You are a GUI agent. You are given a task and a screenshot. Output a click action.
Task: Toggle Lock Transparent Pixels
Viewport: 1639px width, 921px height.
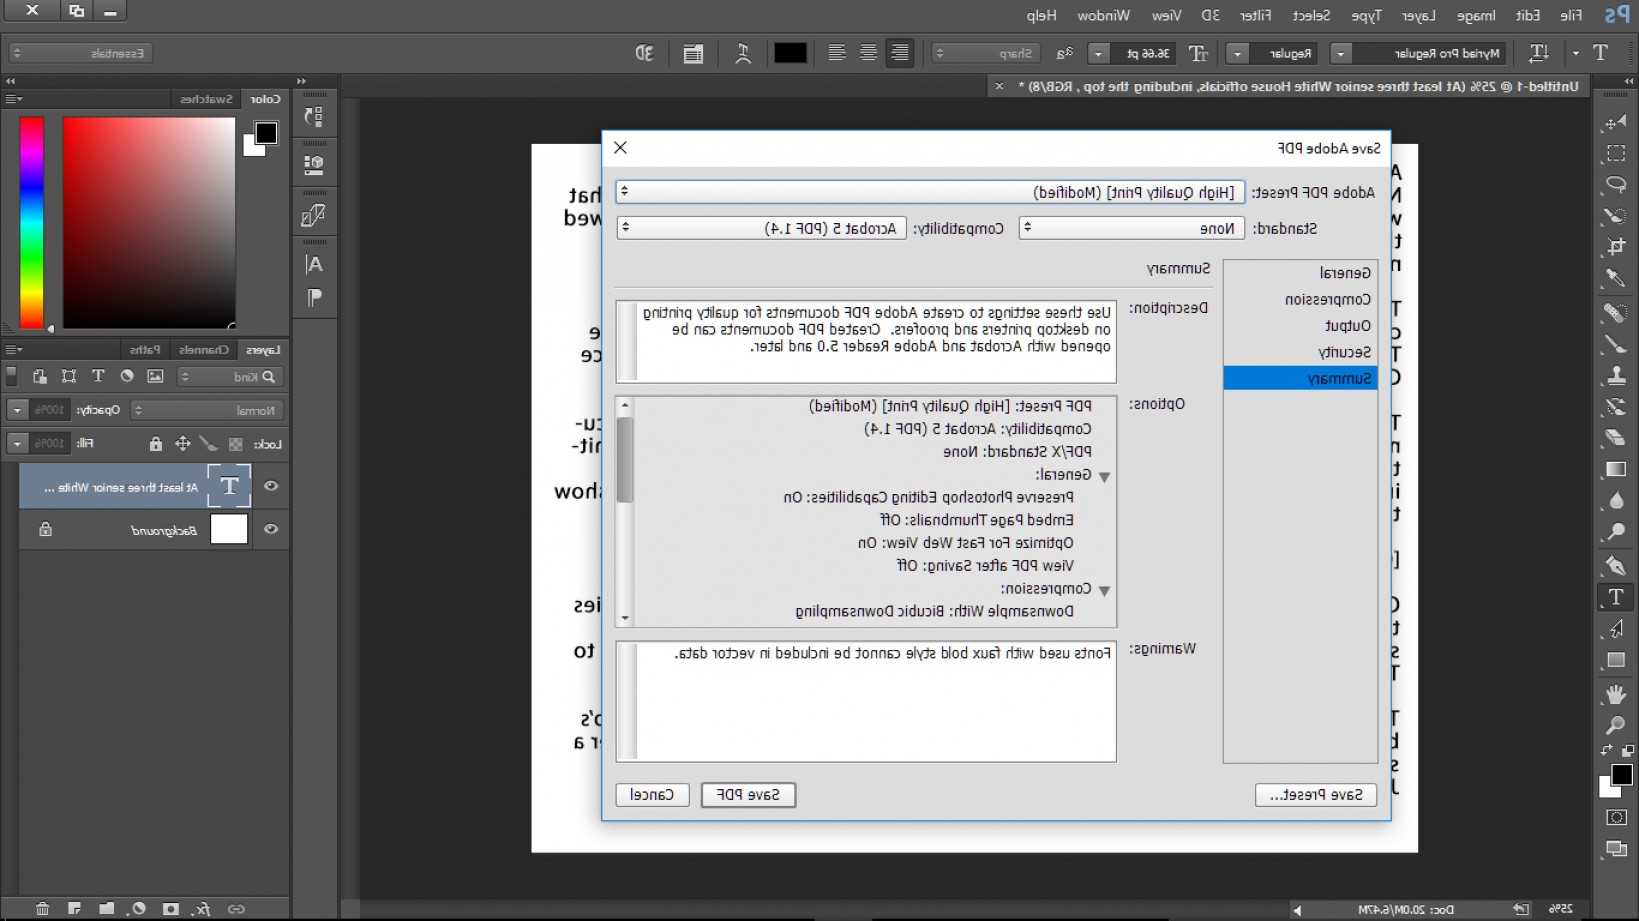coord(236,443)
